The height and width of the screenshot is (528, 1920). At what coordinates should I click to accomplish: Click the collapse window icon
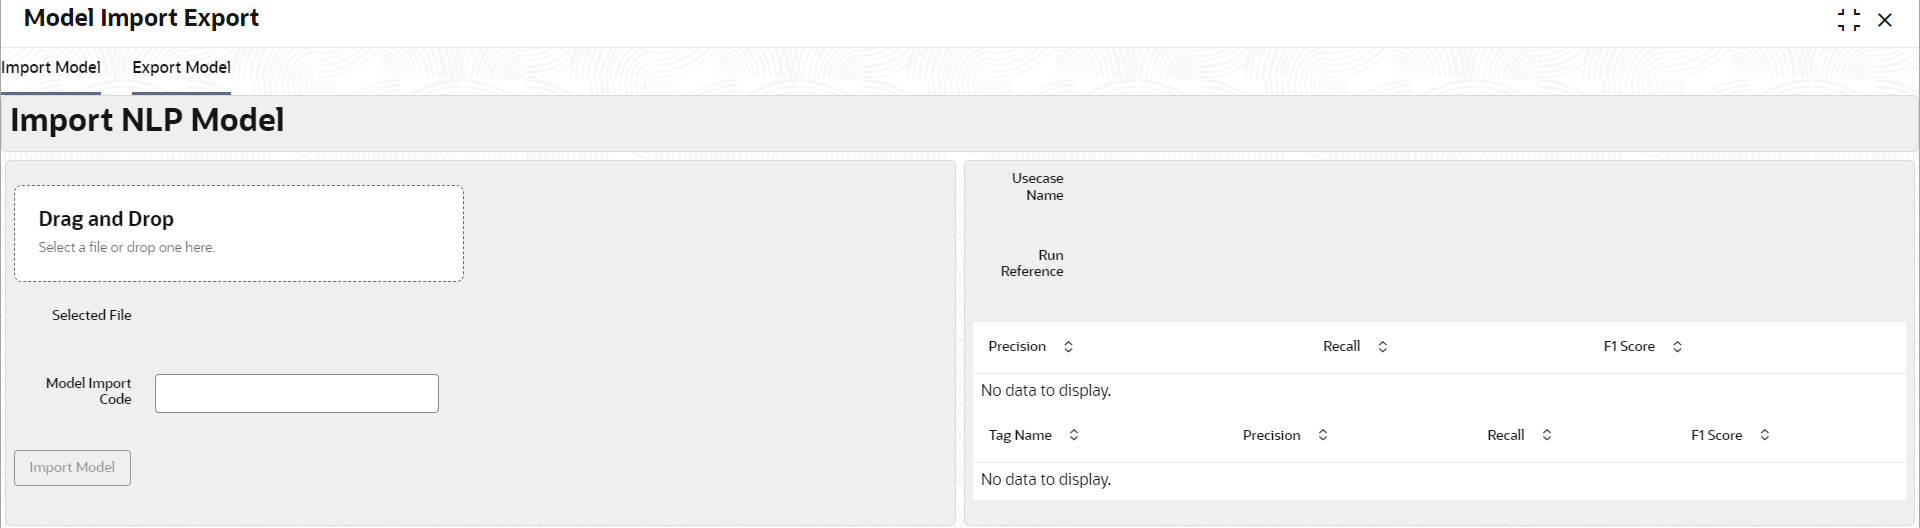coord(1849,20)
